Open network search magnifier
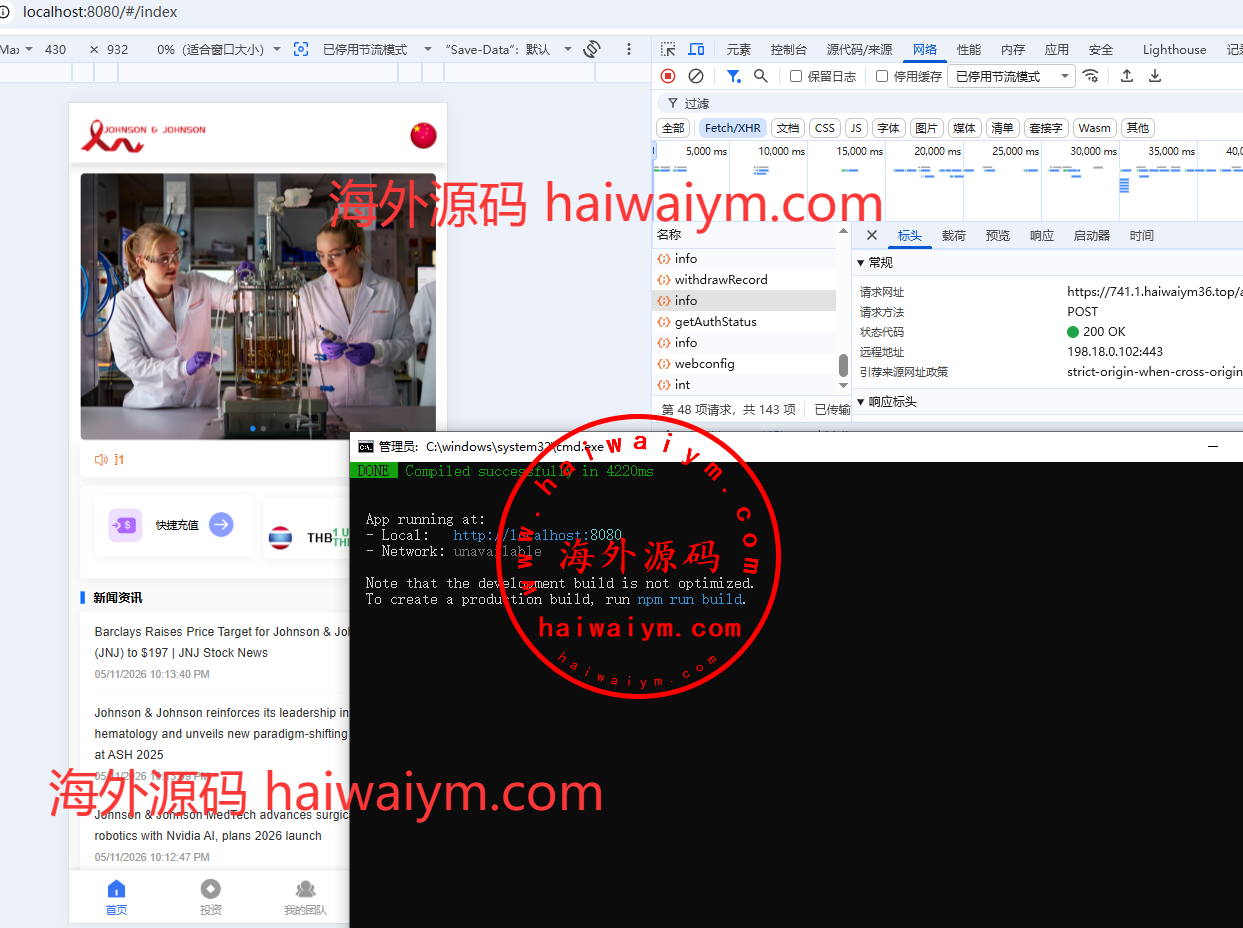Image resolution: width=1243 pixels, height=928 pixels. 761,76
